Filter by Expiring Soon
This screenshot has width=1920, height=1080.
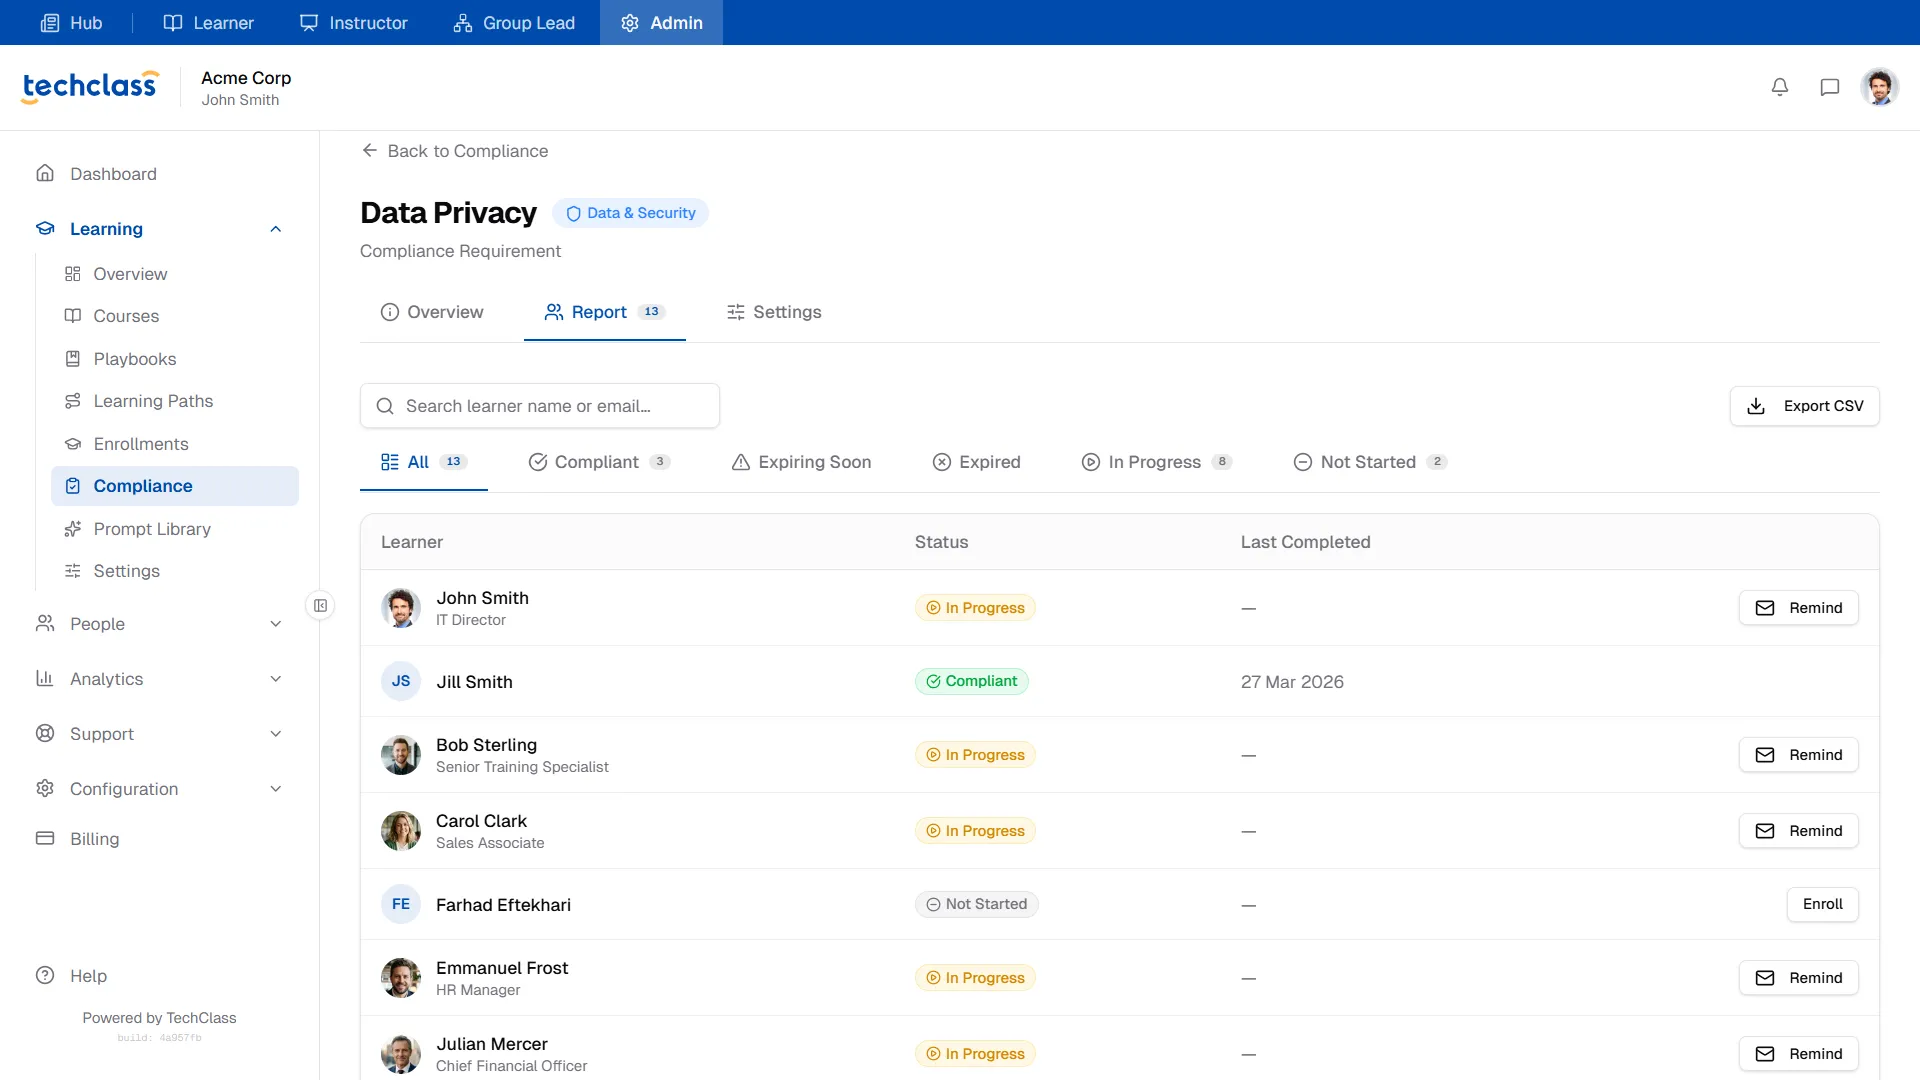coord(801,462)
